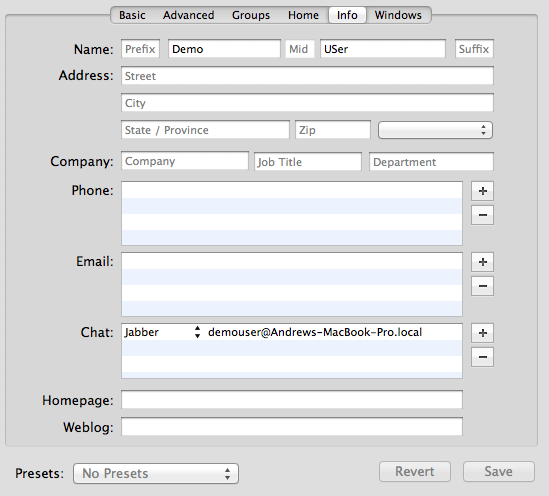Image resolution: width=549 pixels, height=496 pixels.
Task: Click the Company name field
Action: 185,161
